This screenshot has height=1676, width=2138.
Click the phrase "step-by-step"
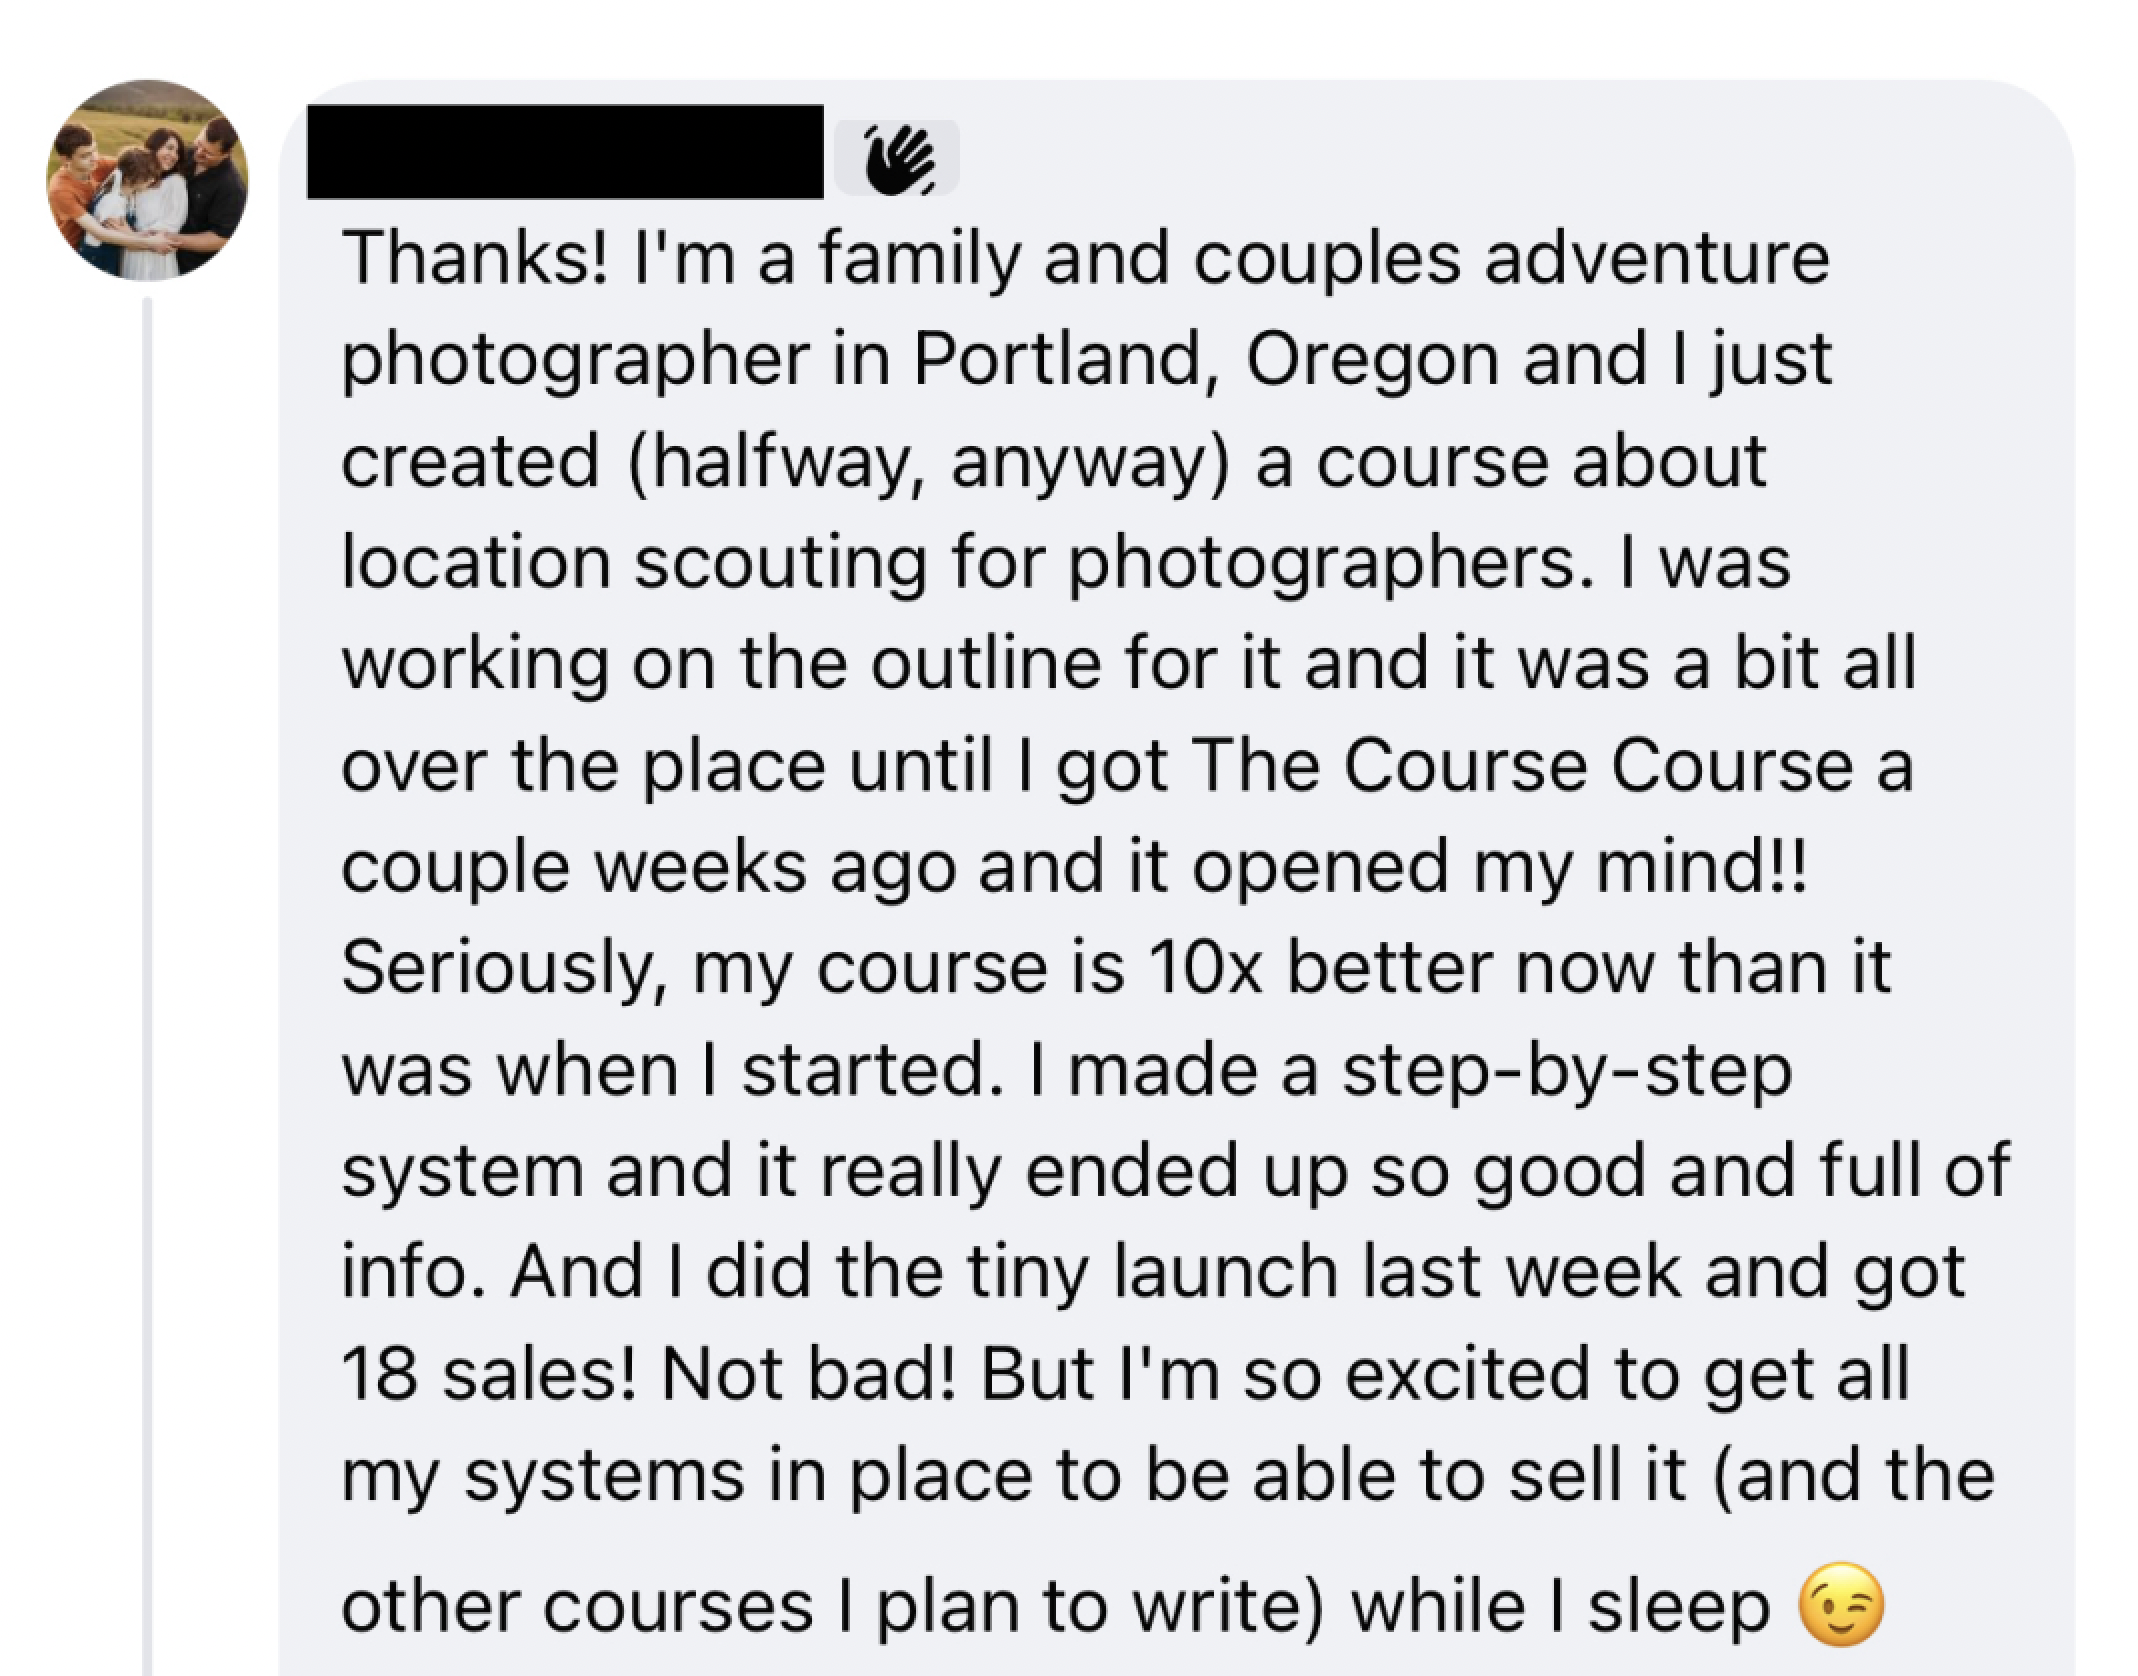[1566, 1070]
